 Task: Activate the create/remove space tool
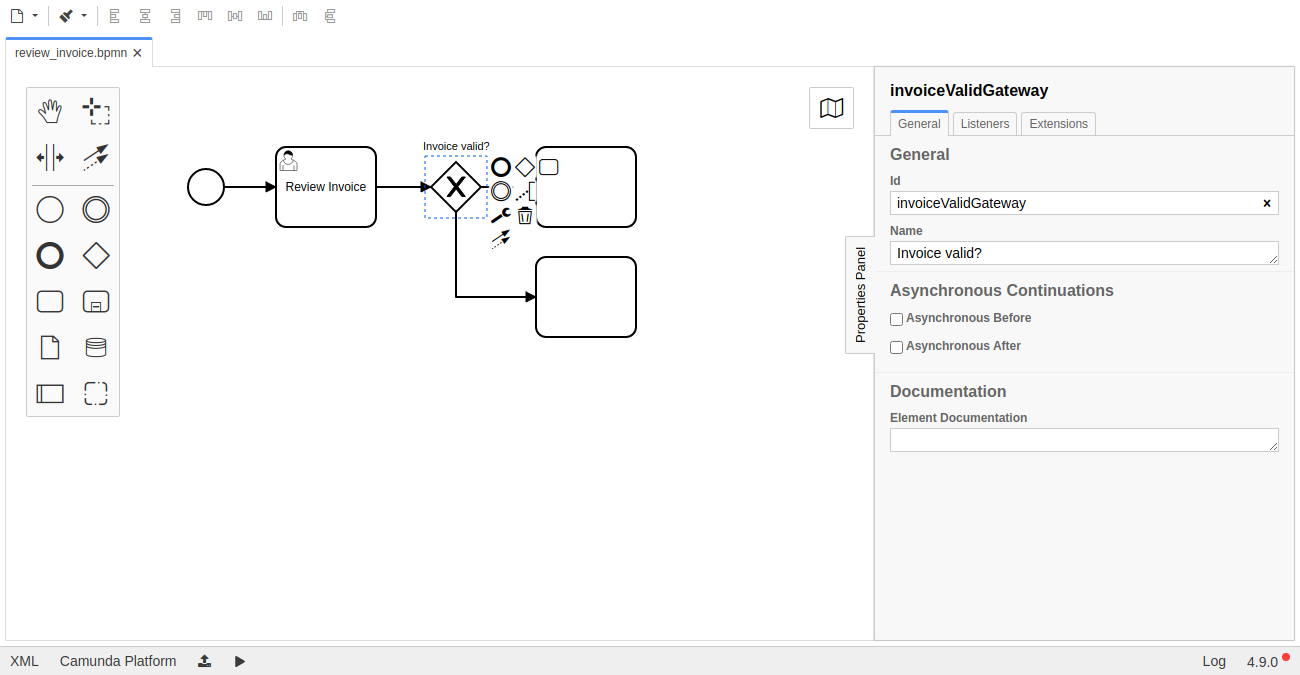(x=50, y=157)
